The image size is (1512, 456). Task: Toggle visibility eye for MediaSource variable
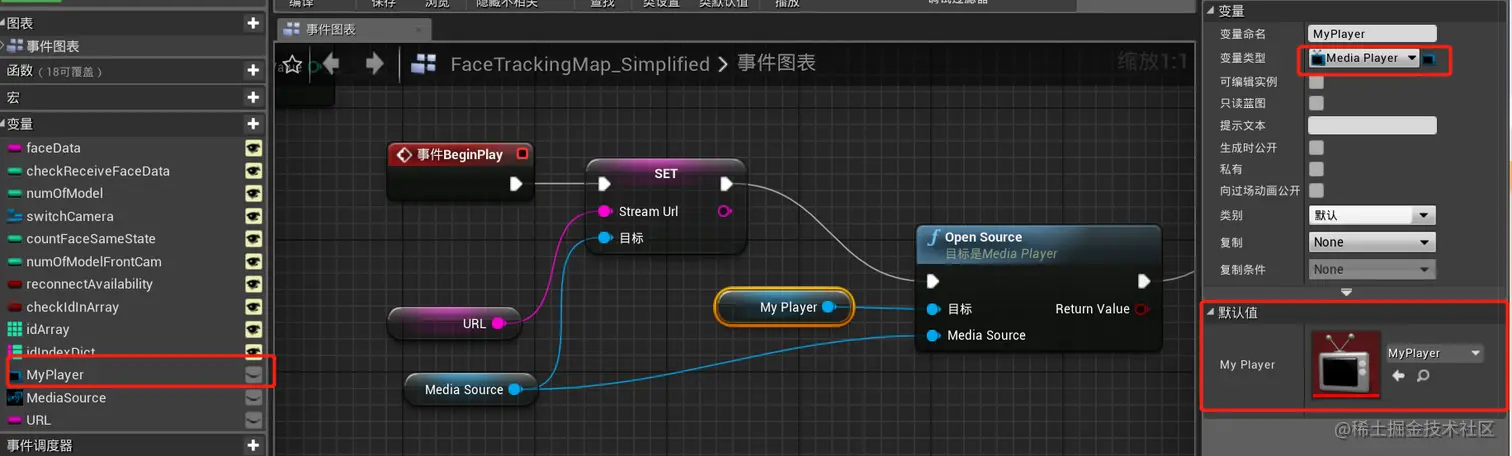(254, 397)
